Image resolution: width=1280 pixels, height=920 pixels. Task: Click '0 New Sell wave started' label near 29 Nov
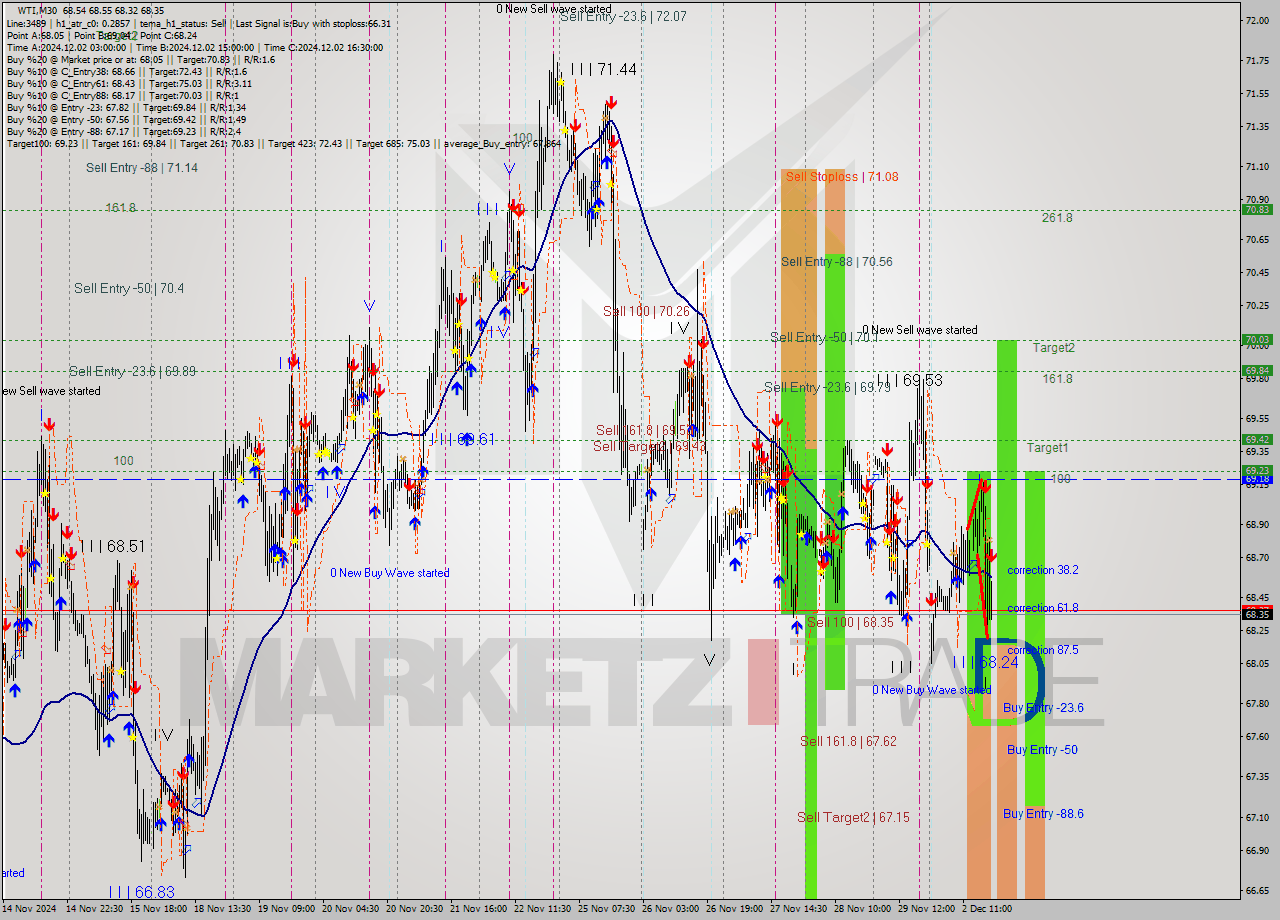pyautogui.click(x=920, y=330)
